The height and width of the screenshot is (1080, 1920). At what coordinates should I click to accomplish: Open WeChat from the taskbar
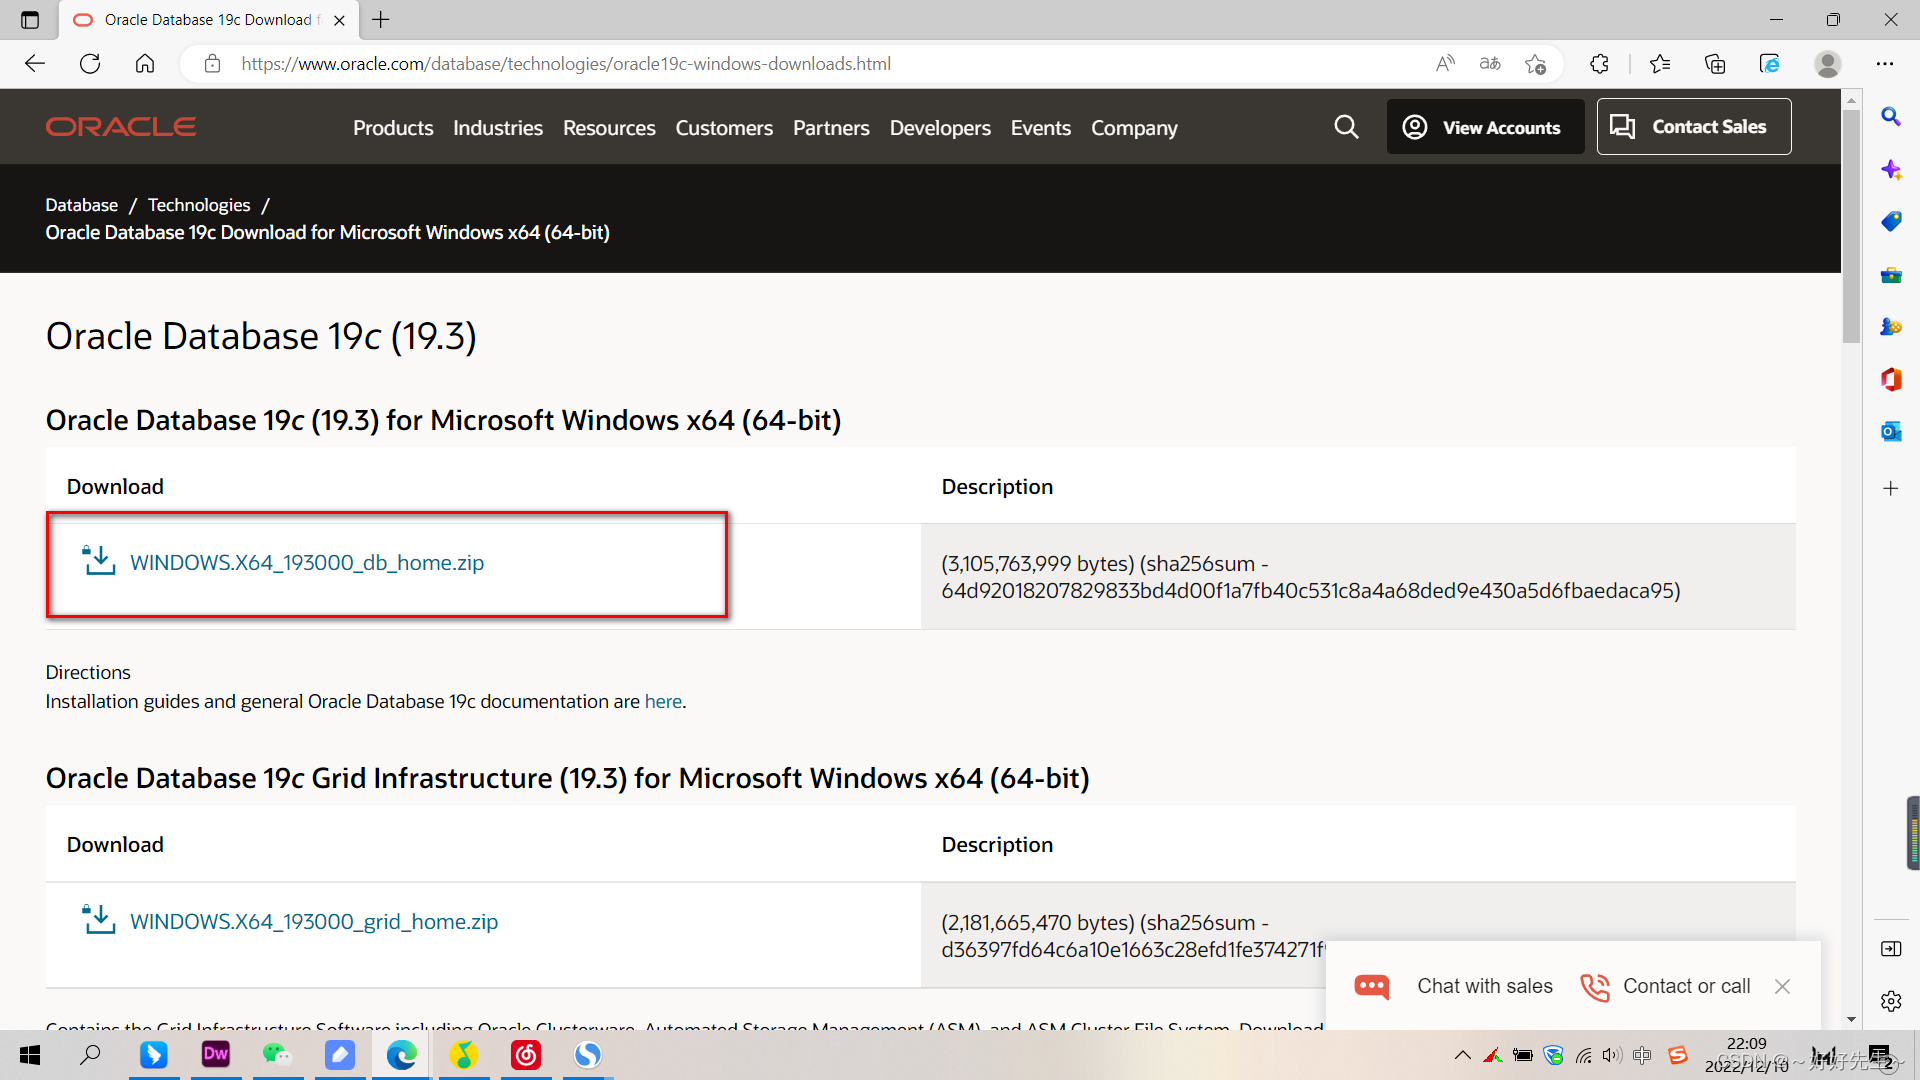click(278, 1055)
